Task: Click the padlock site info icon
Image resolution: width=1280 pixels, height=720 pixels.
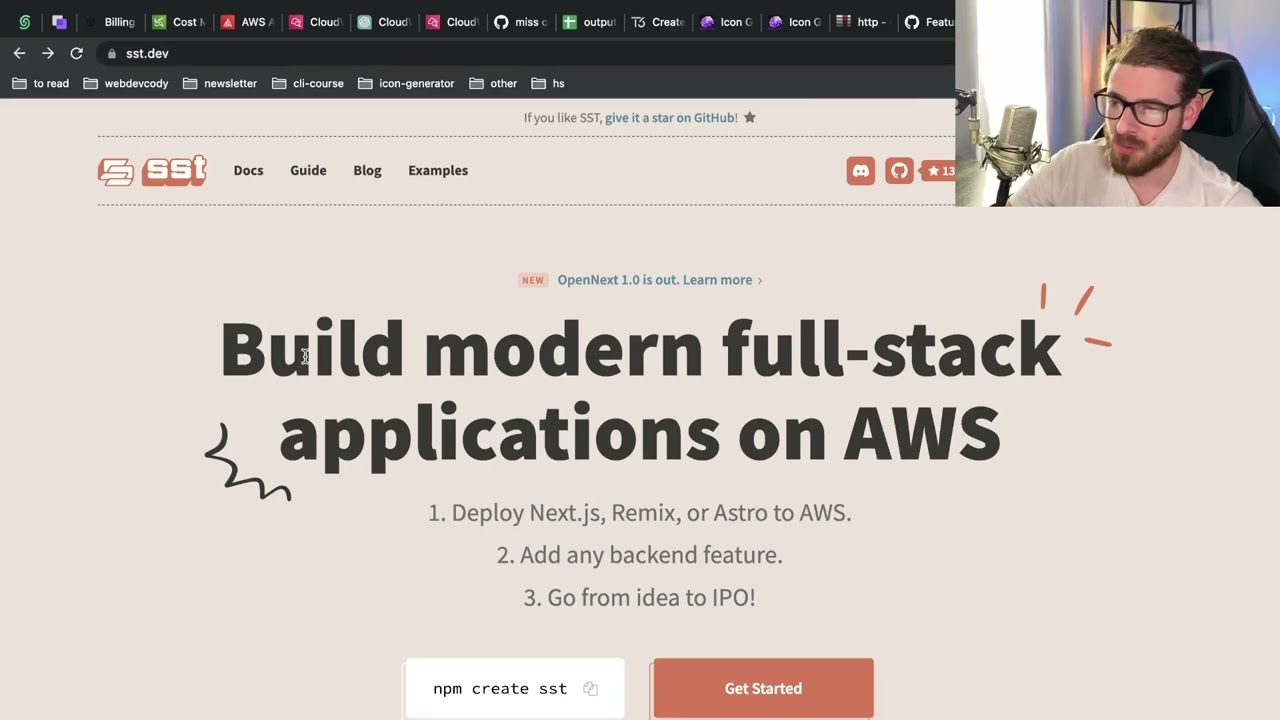Action: [x=111, y=54]
